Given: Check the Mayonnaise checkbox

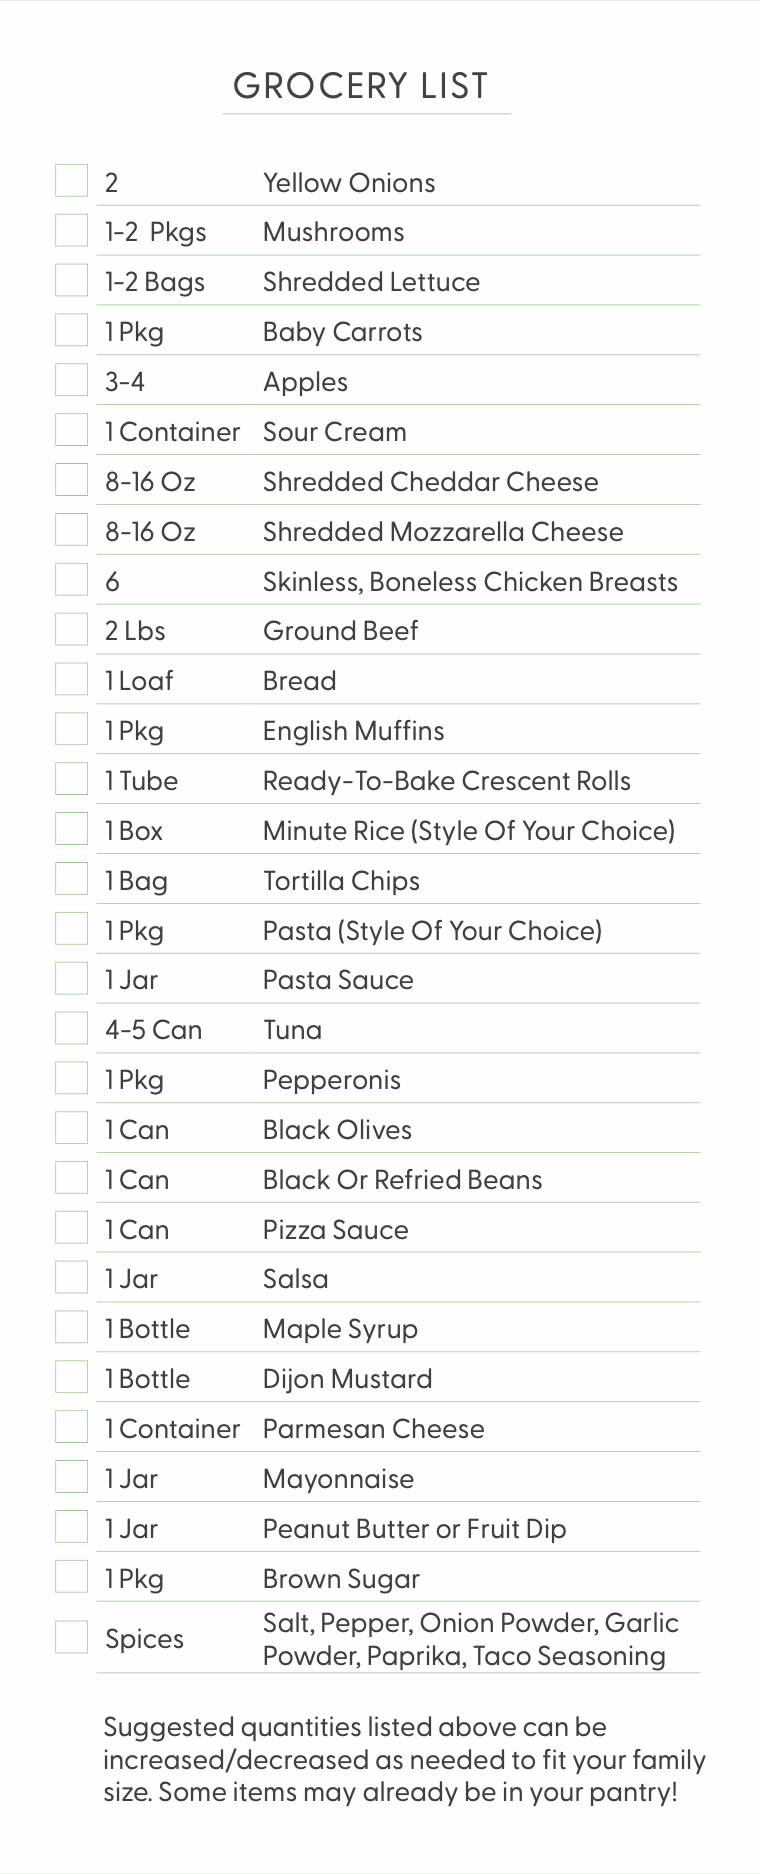Looking at the screenshot, I should [x=71, y=1478].
